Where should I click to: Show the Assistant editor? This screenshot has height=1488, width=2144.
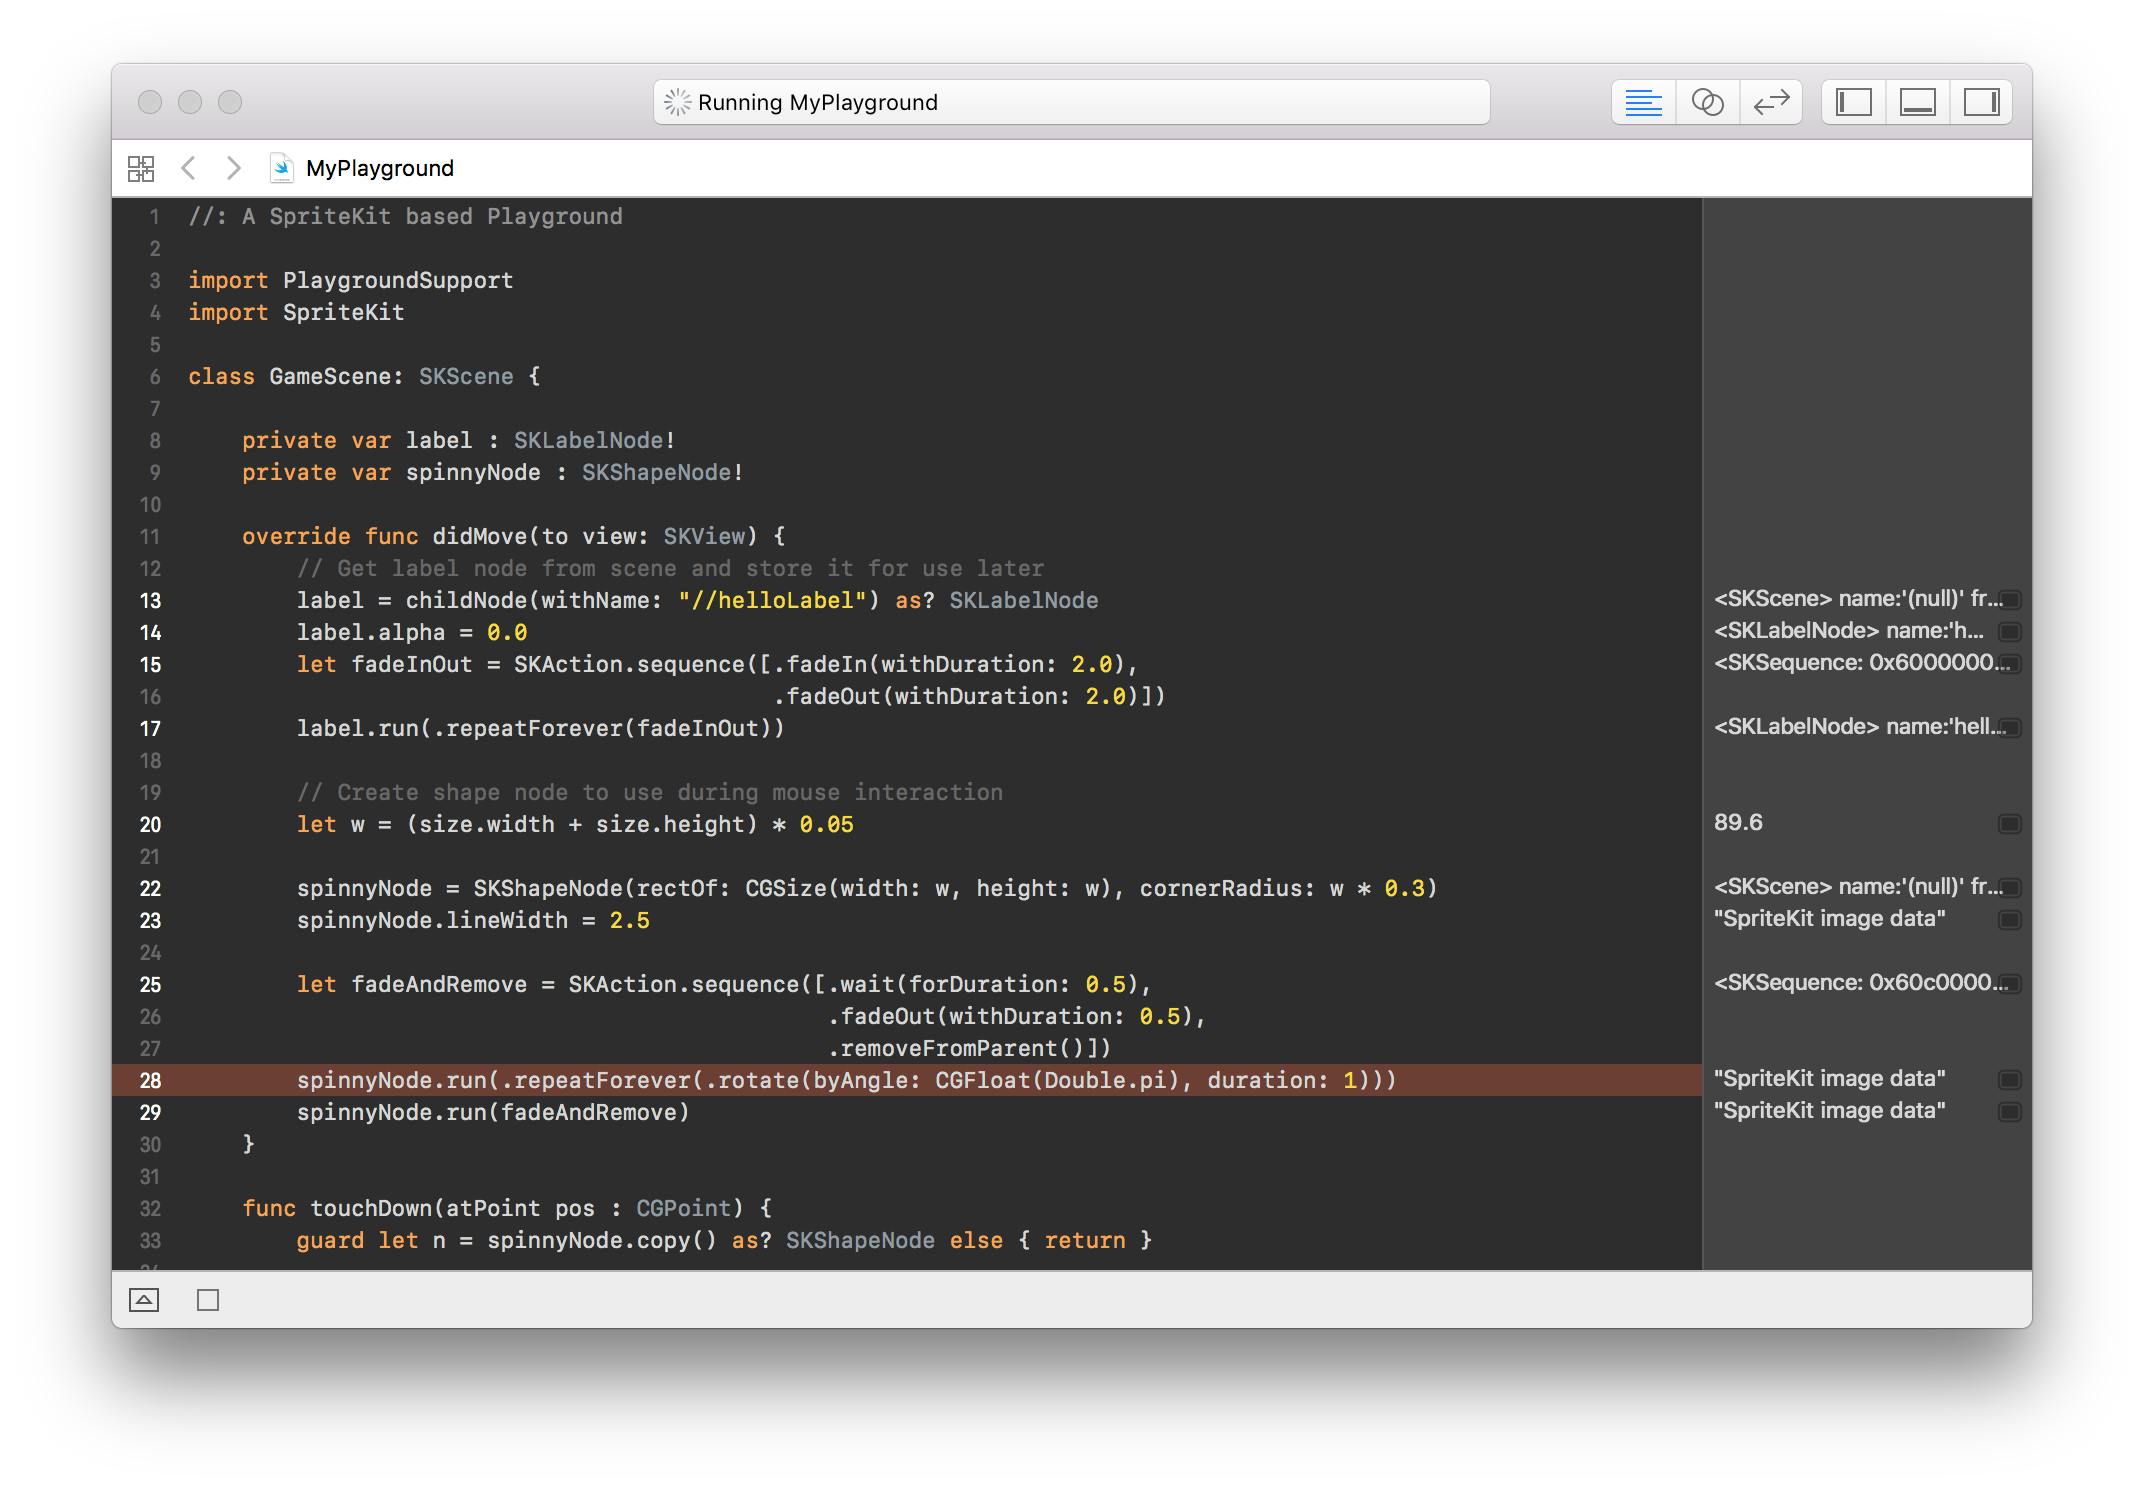pos(1707,102)
